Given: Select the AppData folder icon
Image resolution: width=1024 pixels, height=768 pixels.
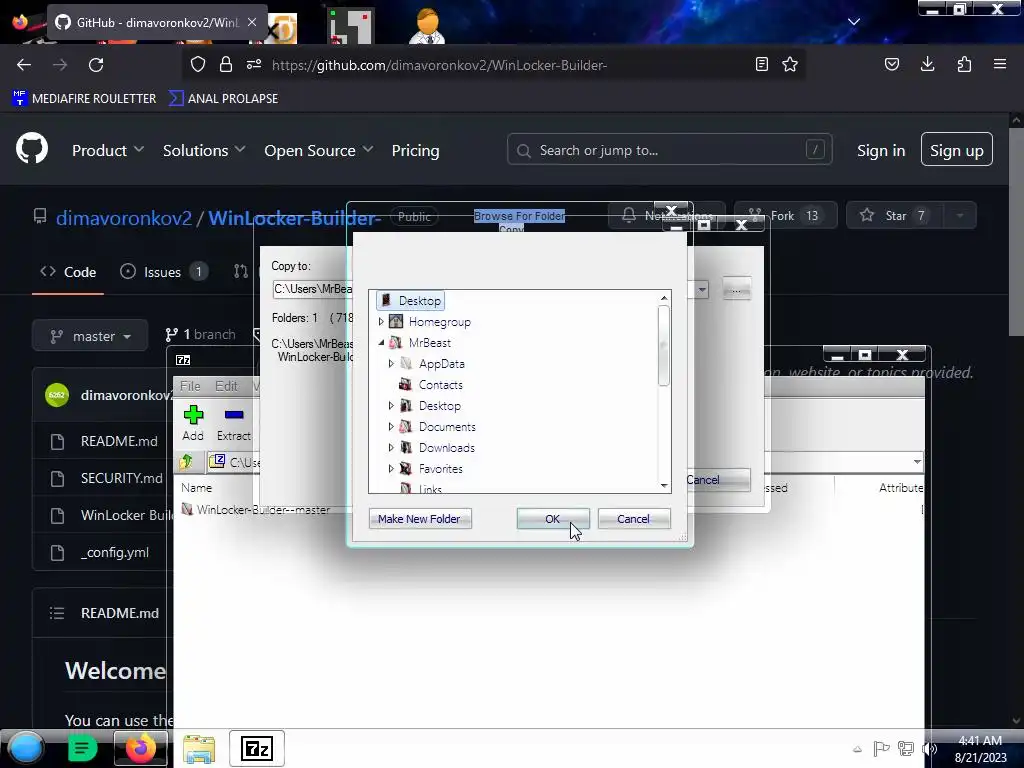Looking at the screenshot, I should pyautogui.click(x=406, y=363).
